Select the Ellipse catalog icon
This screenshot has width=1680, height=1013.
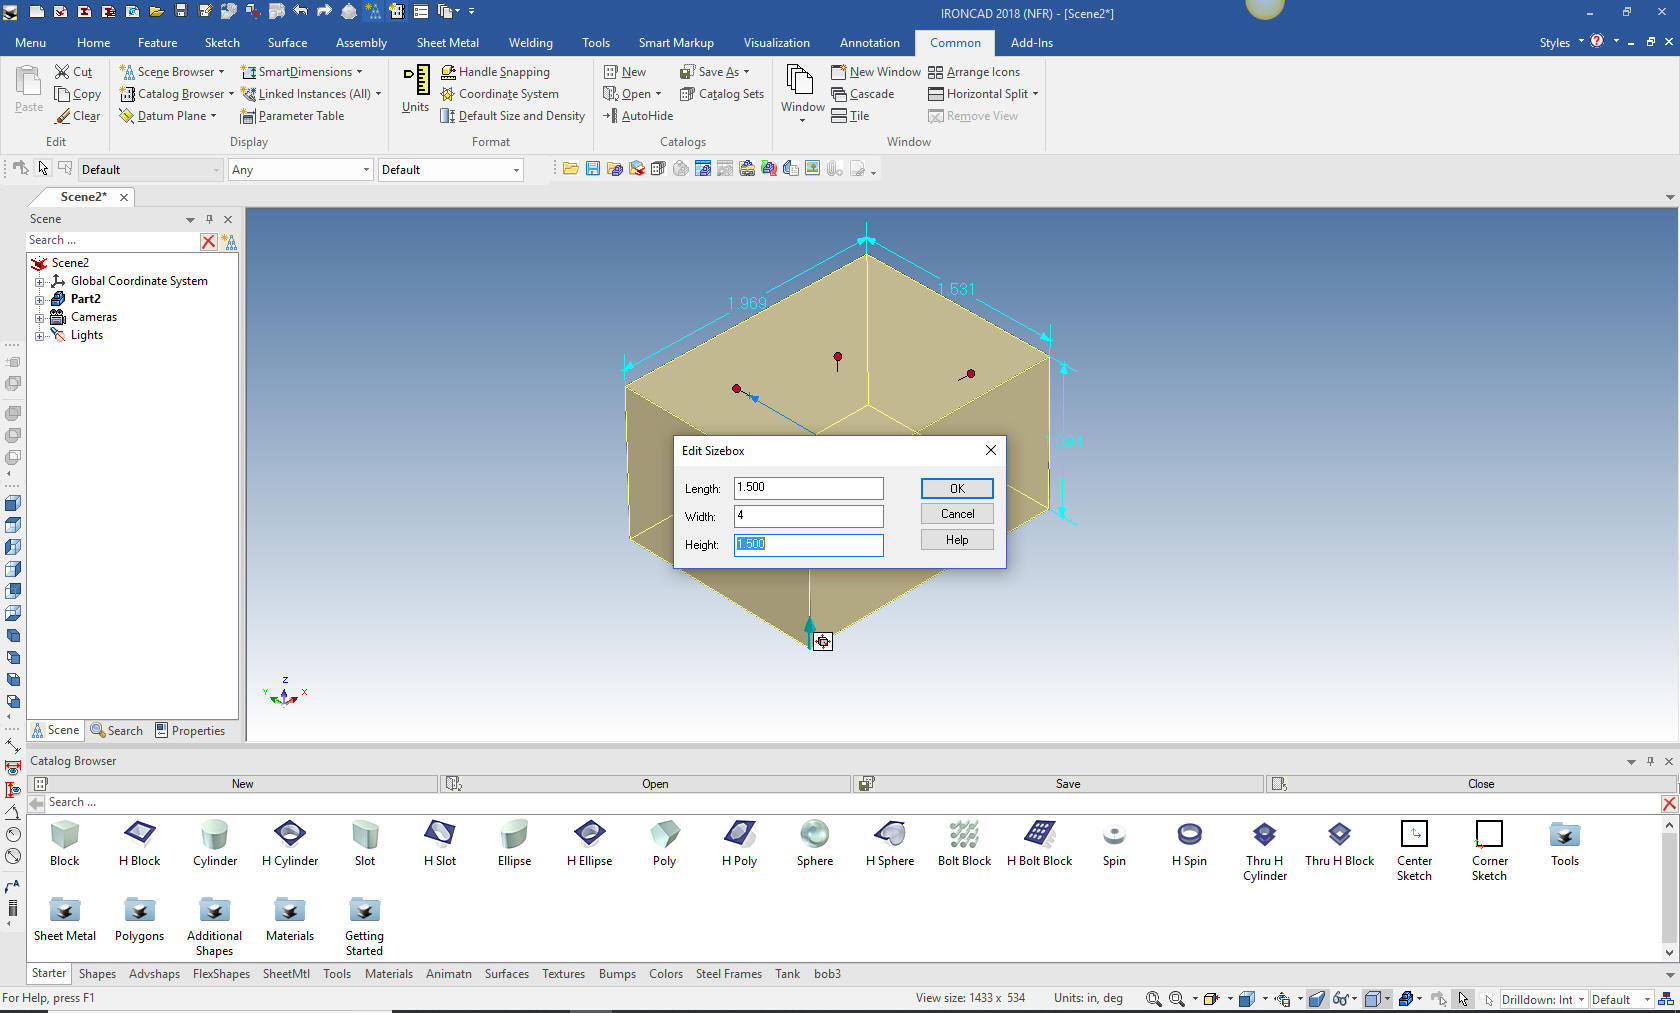point(514,834)
